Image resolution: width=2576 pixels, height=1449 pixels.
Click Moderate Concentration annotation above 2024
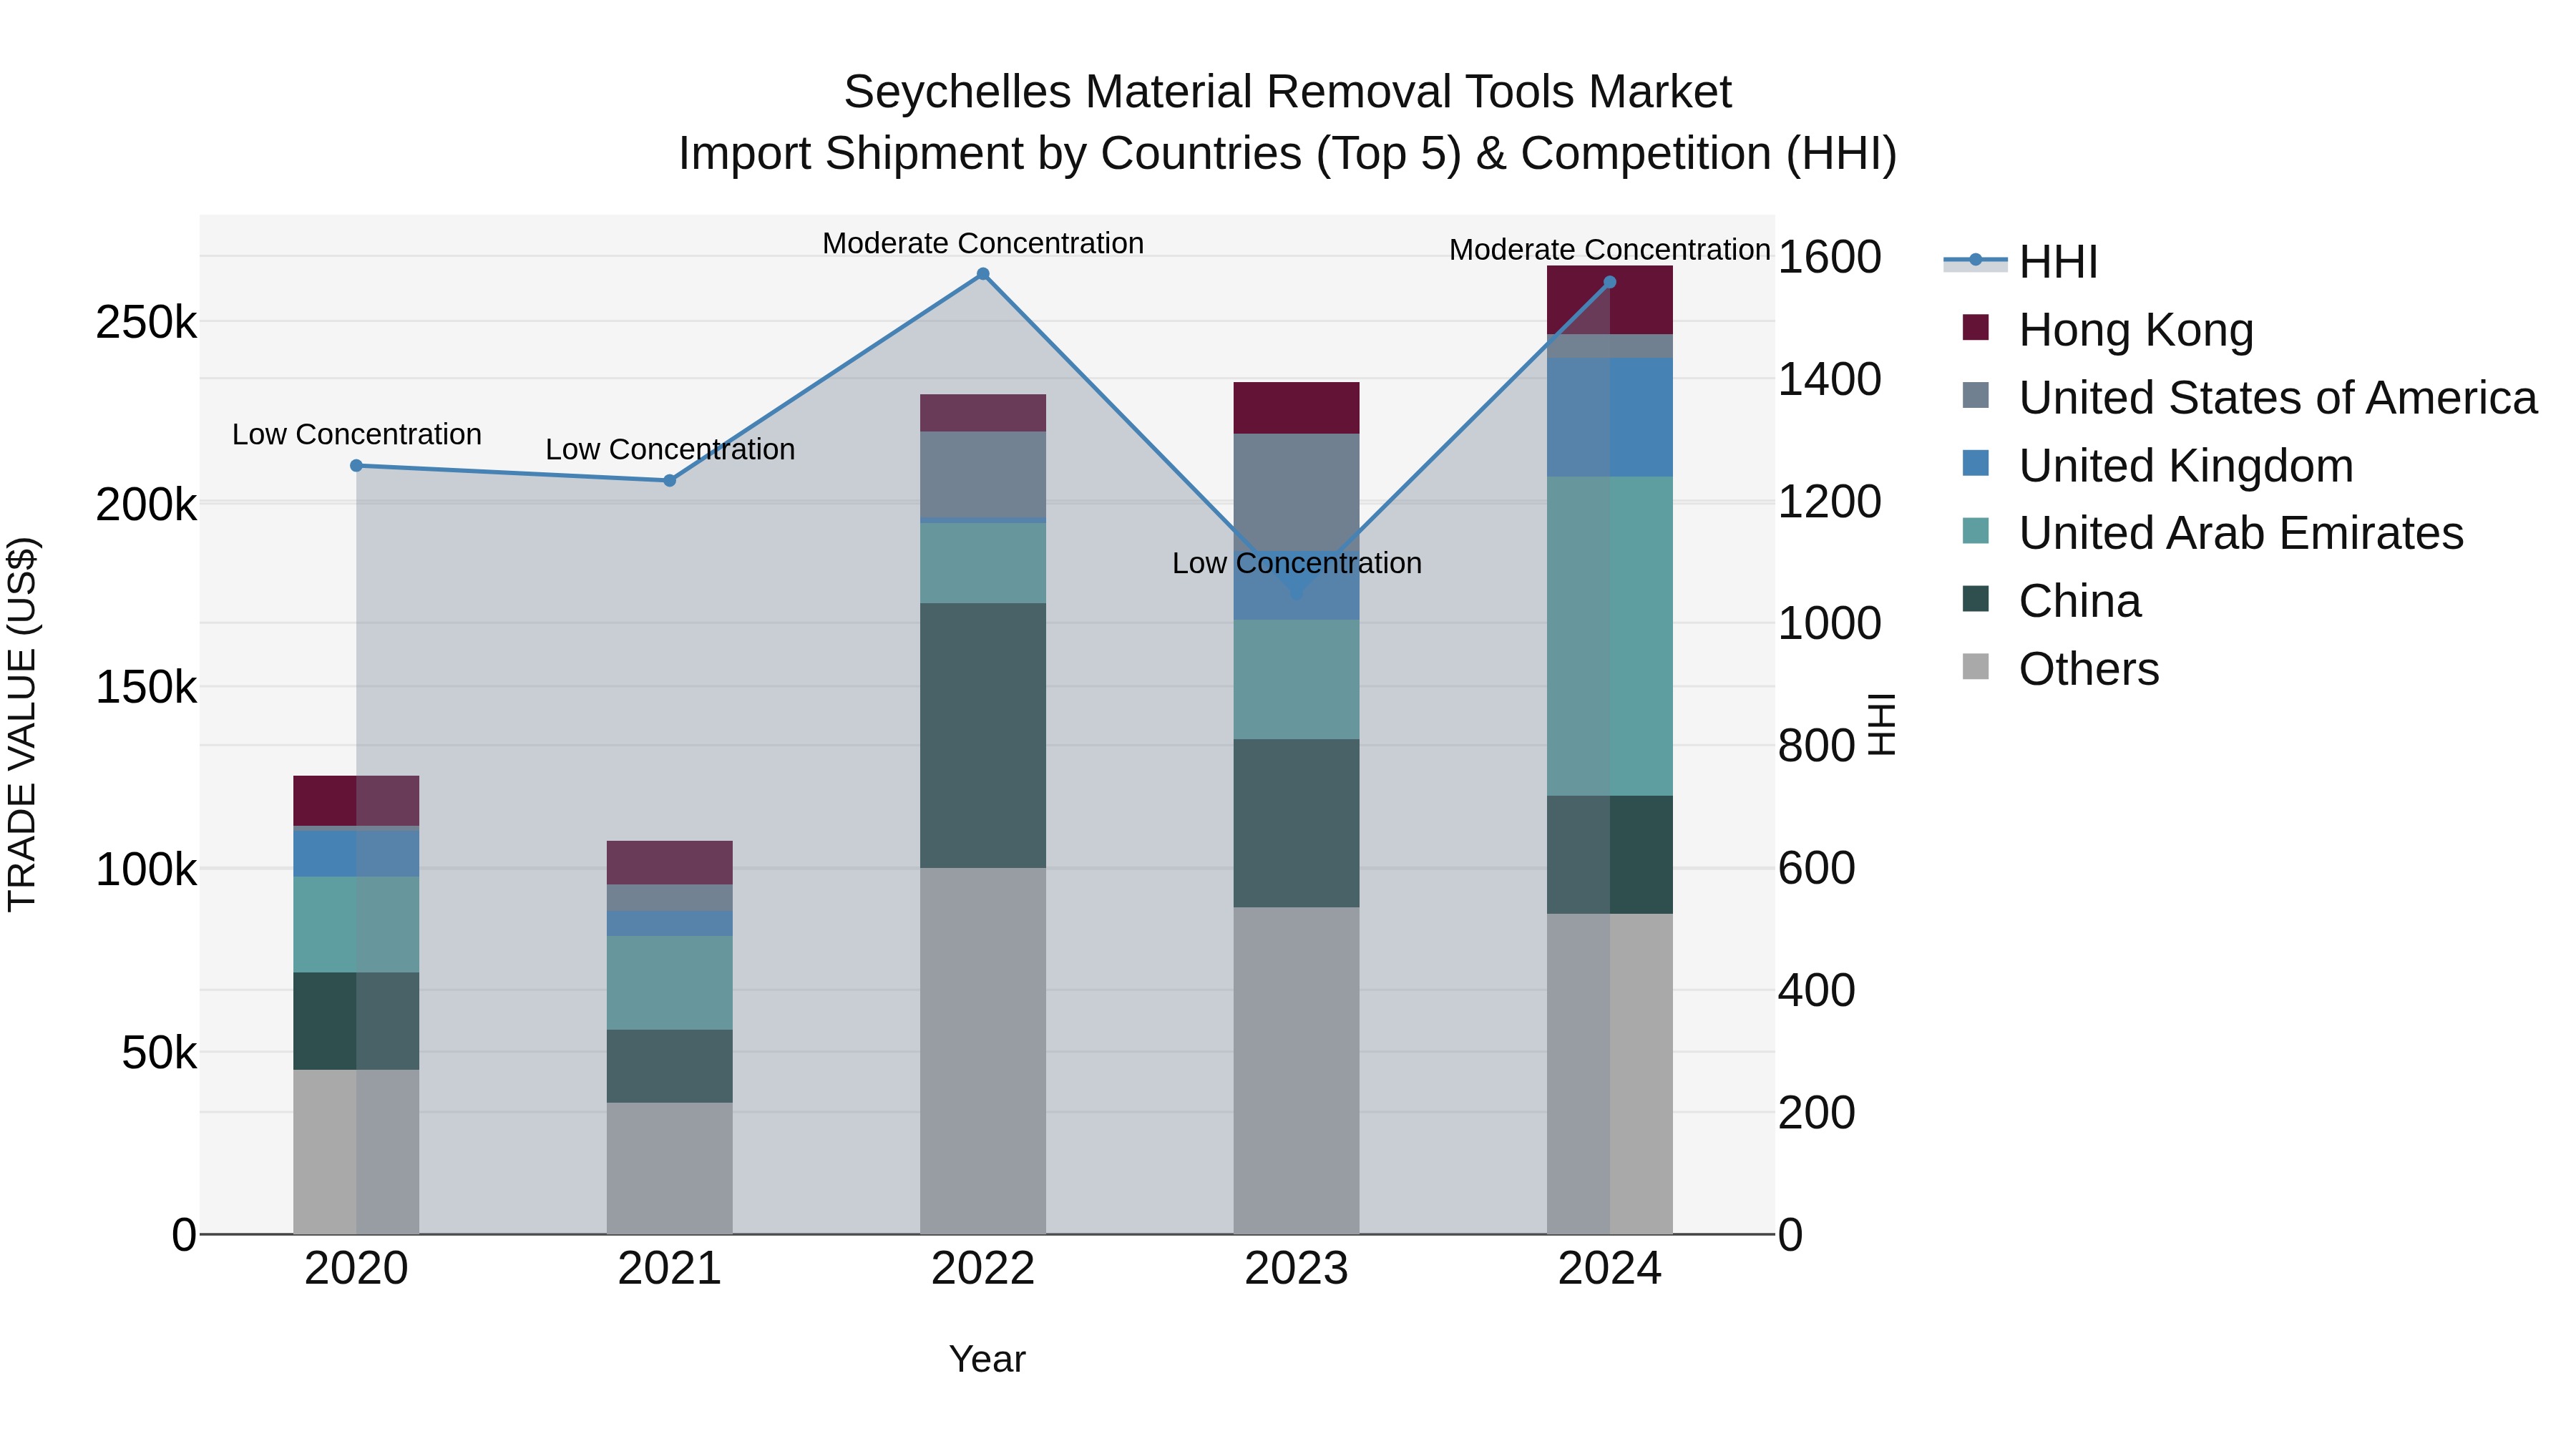tap(1610, 249)
